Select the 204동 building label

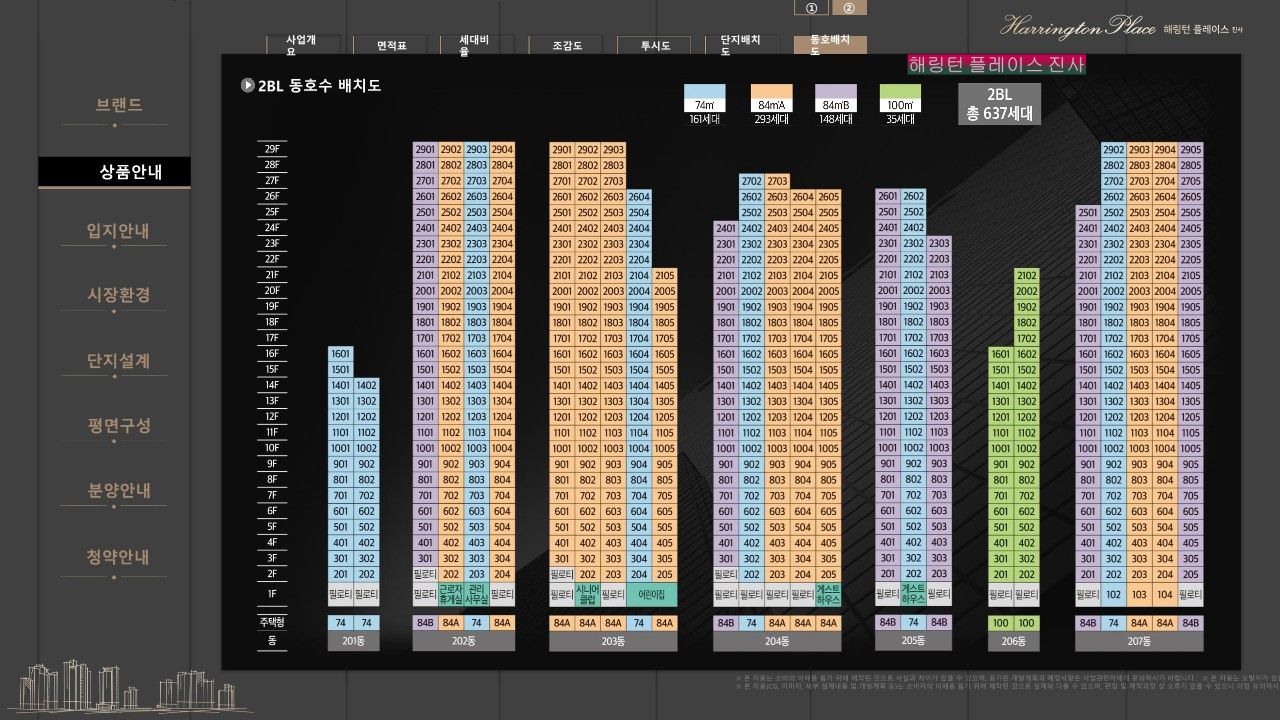pos(777,641)
